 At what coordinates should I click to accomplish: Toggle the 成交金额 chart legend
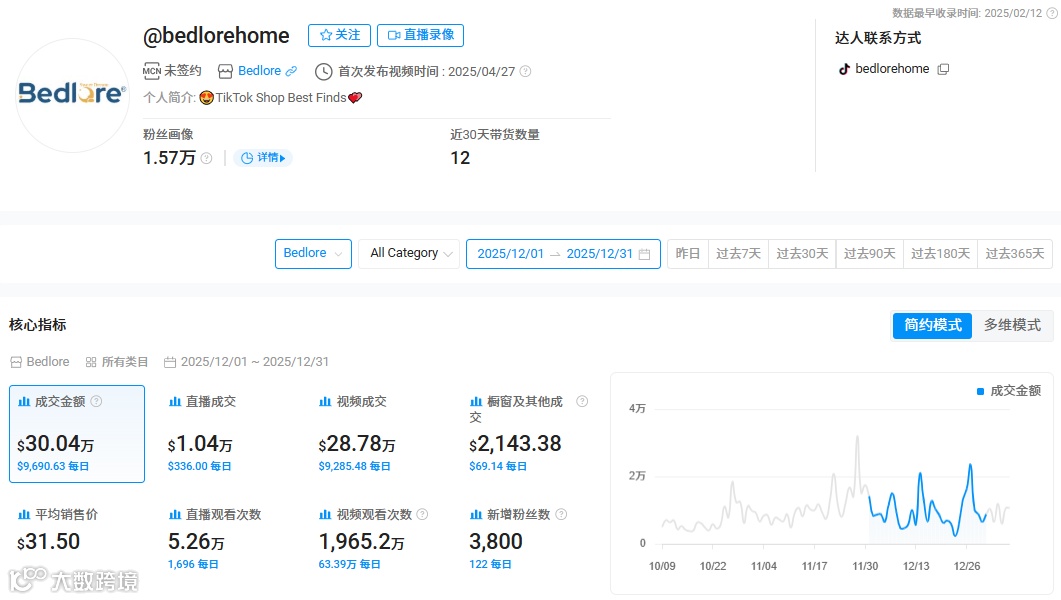(x=1009, y=391)
